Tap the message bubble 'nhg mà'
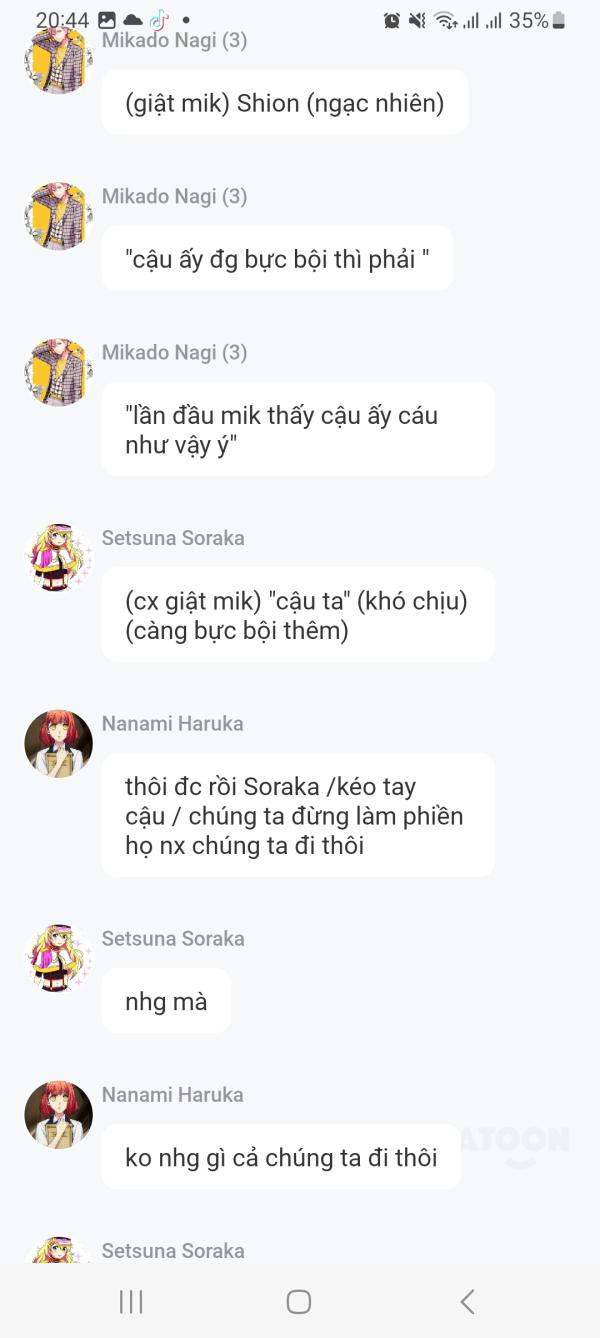Screen dimensions: 600x1338 click(x=166, y=1001)
